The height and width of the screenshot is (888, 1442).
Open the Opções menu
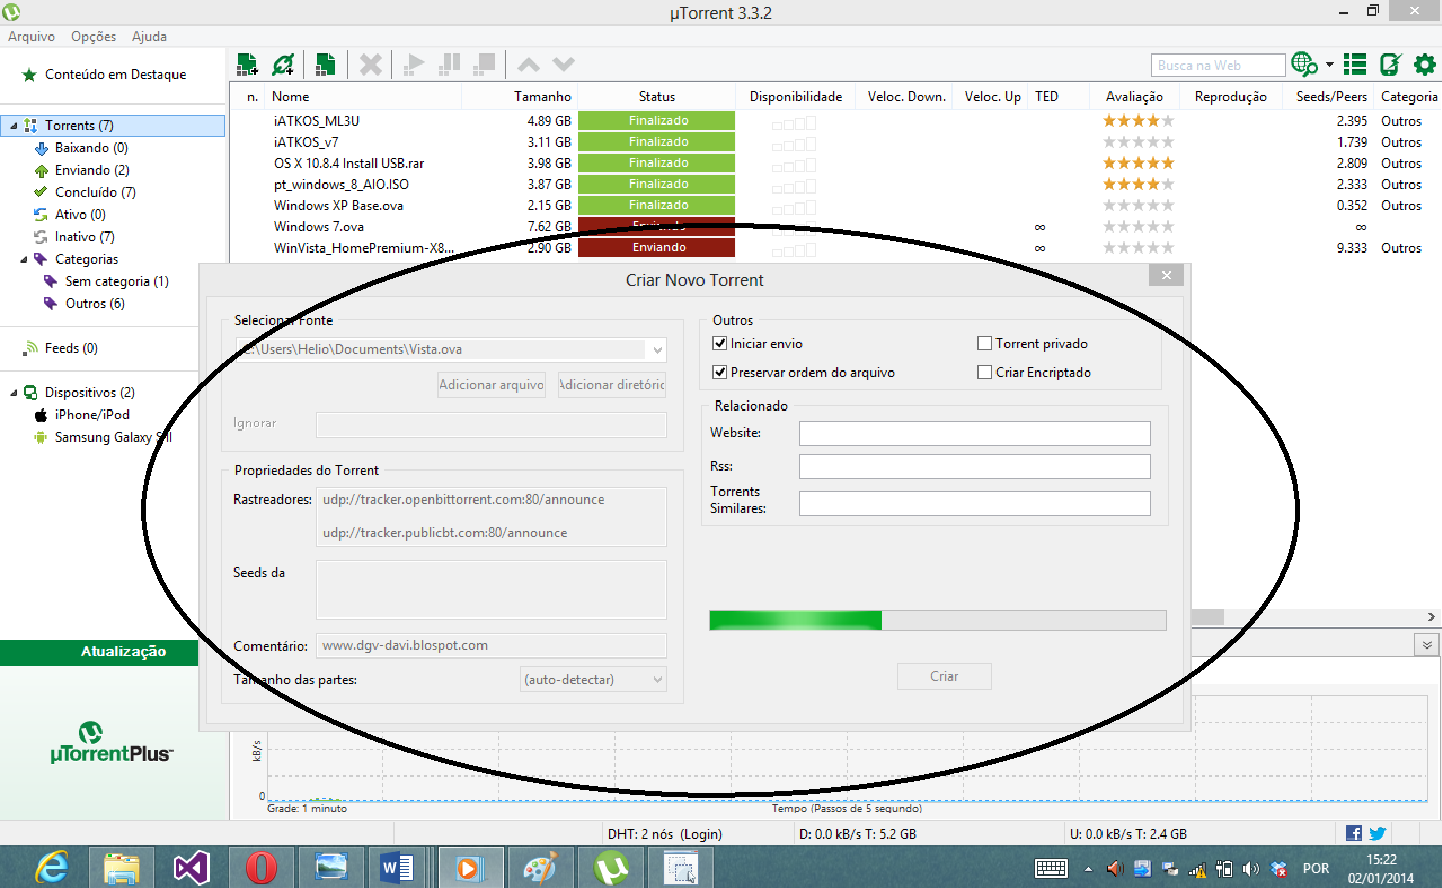point(94,36)
